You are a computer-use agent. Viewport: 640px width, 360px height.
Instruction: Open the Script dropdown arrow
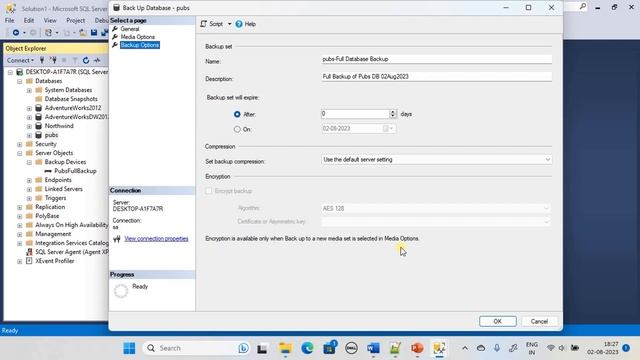coord(229,24)
